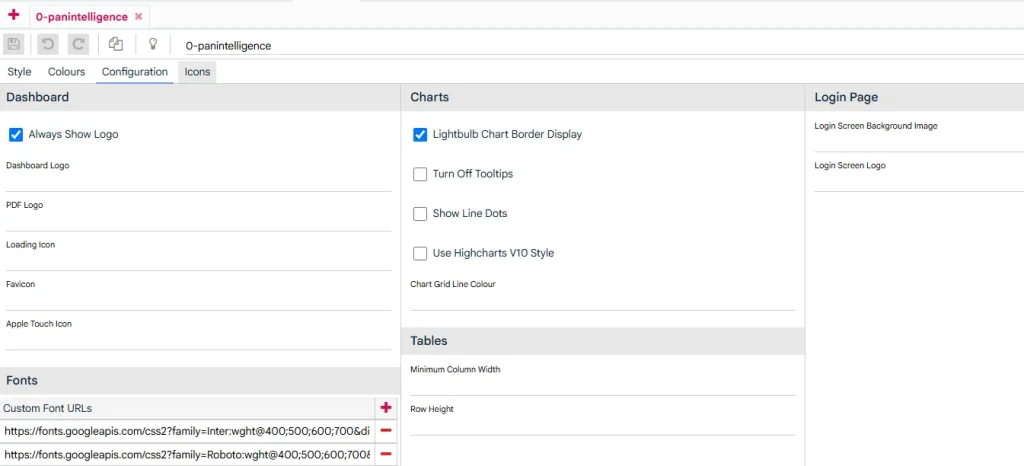This screenshot has height=466, width=1024.
Task: Click the lightbulb toolbar icon
Action: pyautogui.click(x=153, y=44)
